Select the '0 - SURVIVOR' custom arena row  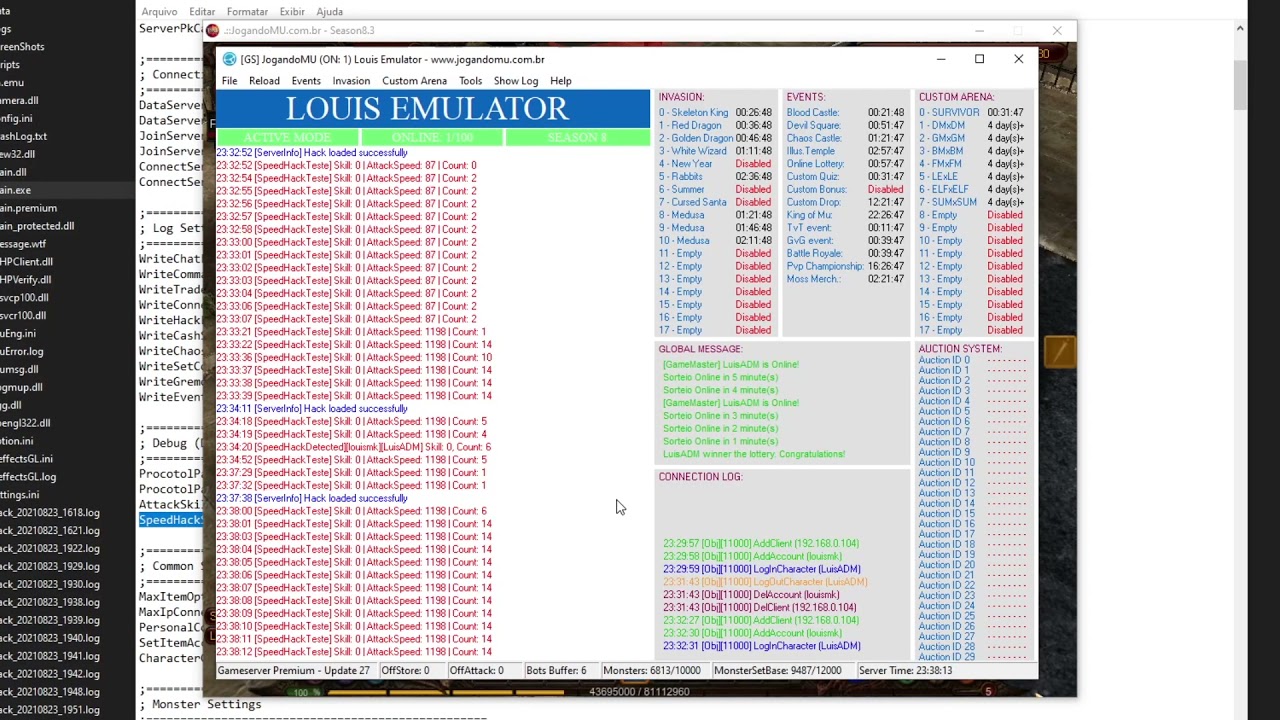(971, 113)
